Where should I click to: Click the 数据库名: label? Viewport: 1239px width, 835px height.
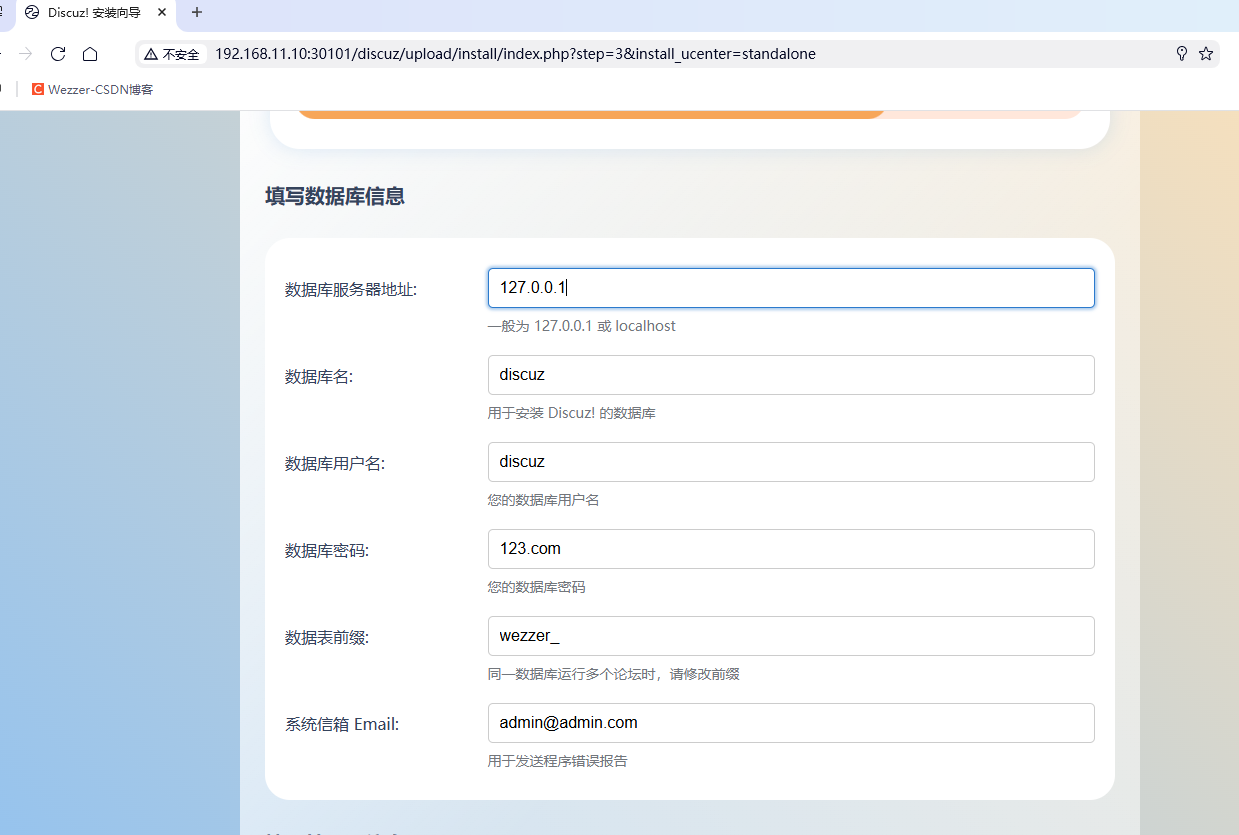[x=319, y=377]
